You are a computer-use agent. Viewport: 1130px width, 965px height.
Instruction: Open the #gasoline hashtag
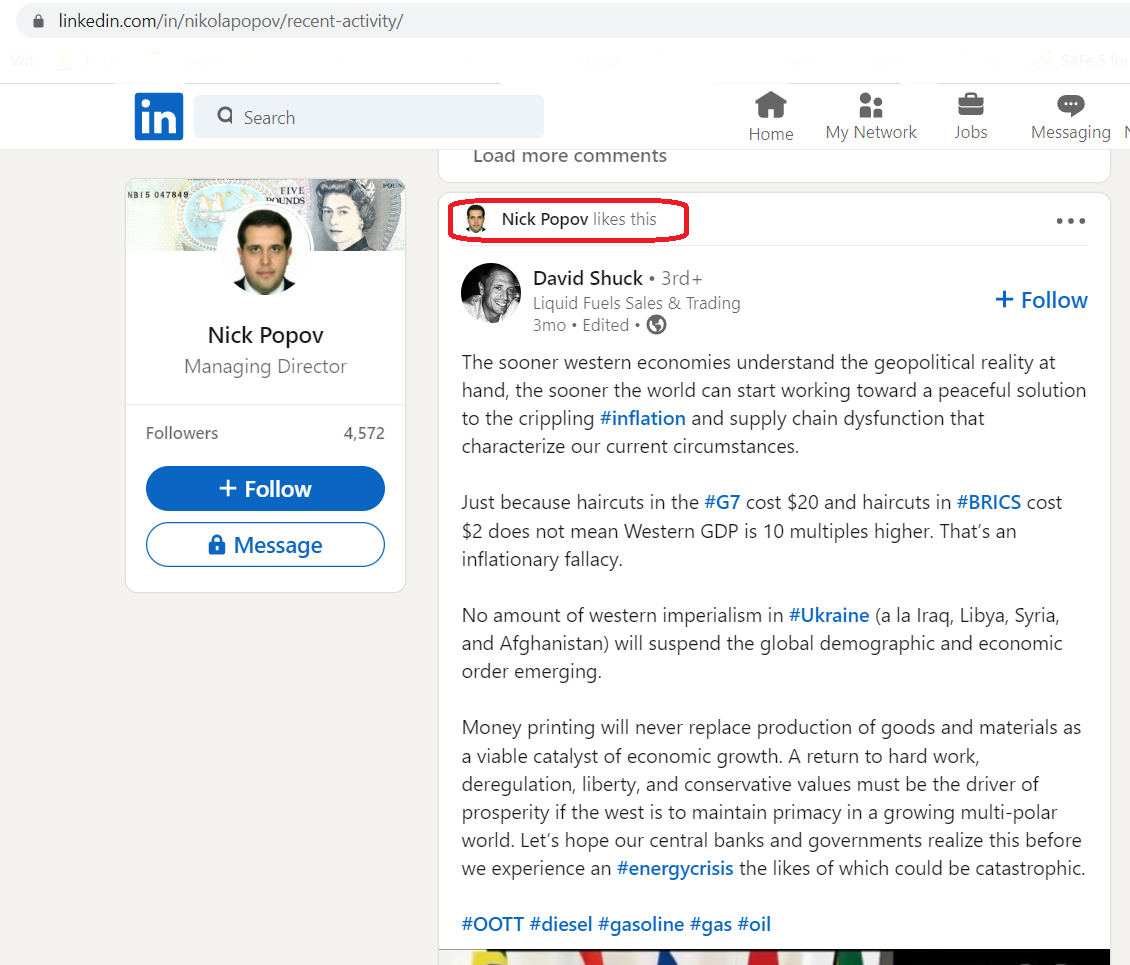[x=641, y=924]
